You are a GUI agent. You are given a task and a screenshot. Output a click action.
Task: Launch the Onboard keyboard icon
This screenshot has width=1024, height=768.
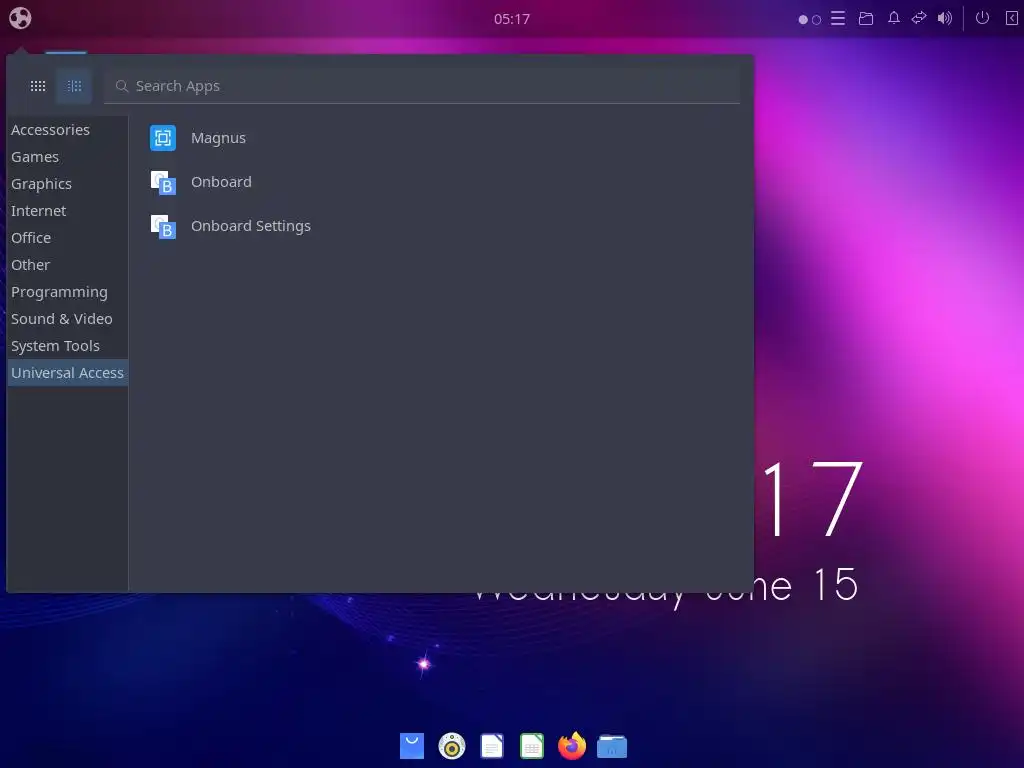pyautogui.click(x=163, y=182)
